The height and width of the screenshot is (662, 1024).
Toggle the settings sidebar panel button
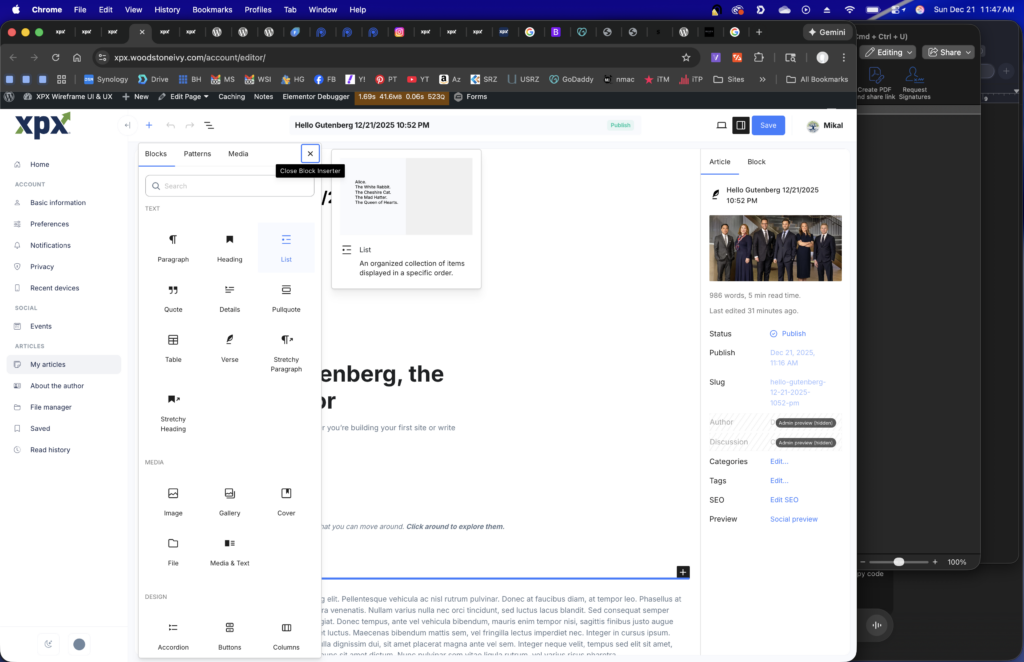740,125
